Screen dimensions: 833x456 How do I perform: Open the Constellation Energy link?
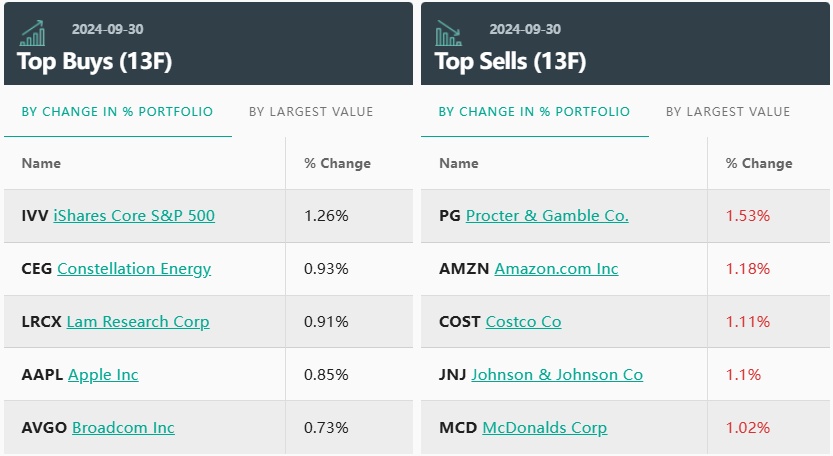tap(134, 269)
